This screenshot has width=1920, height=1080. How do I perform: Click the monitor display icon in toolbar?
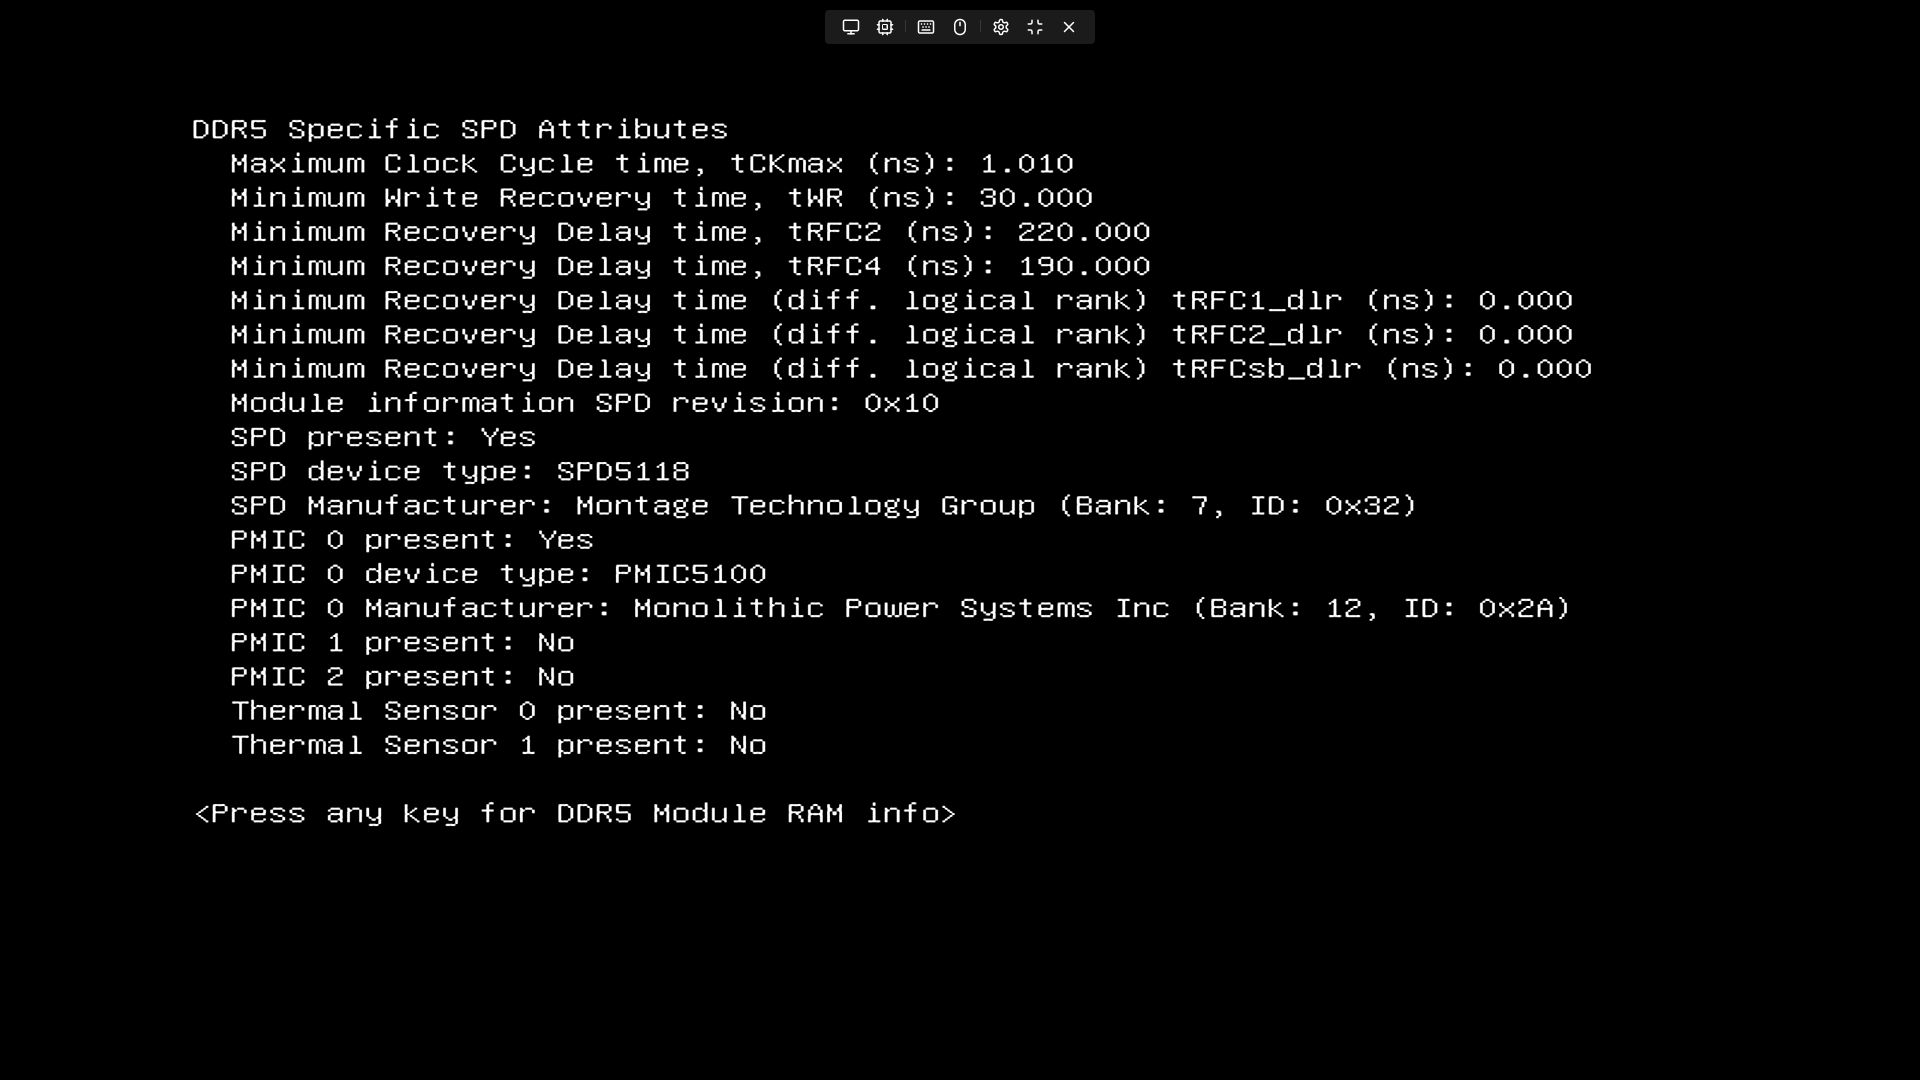(x=851, y=27)
